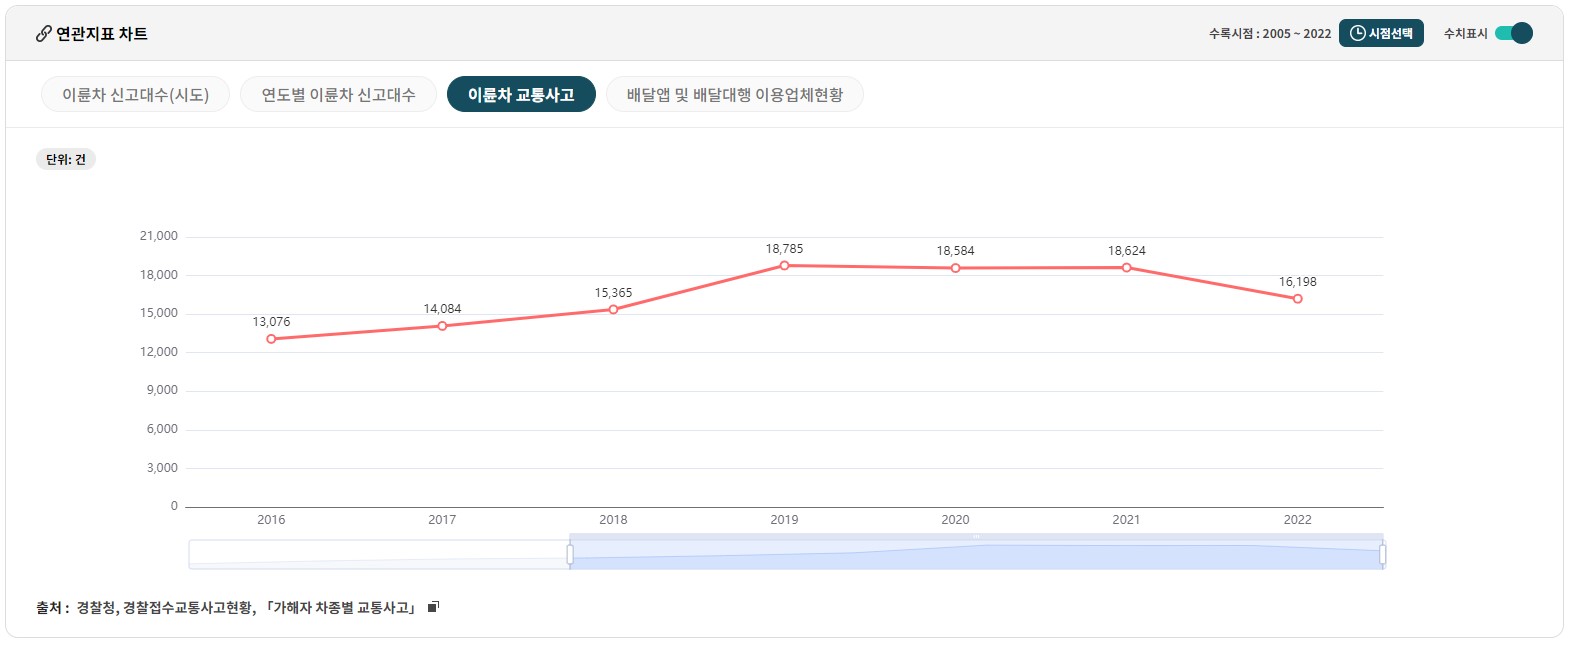Click the 18,624 value label
Image resolution: width=1571 pixels, height=645 pixels.
click(x=1126, y=251)
